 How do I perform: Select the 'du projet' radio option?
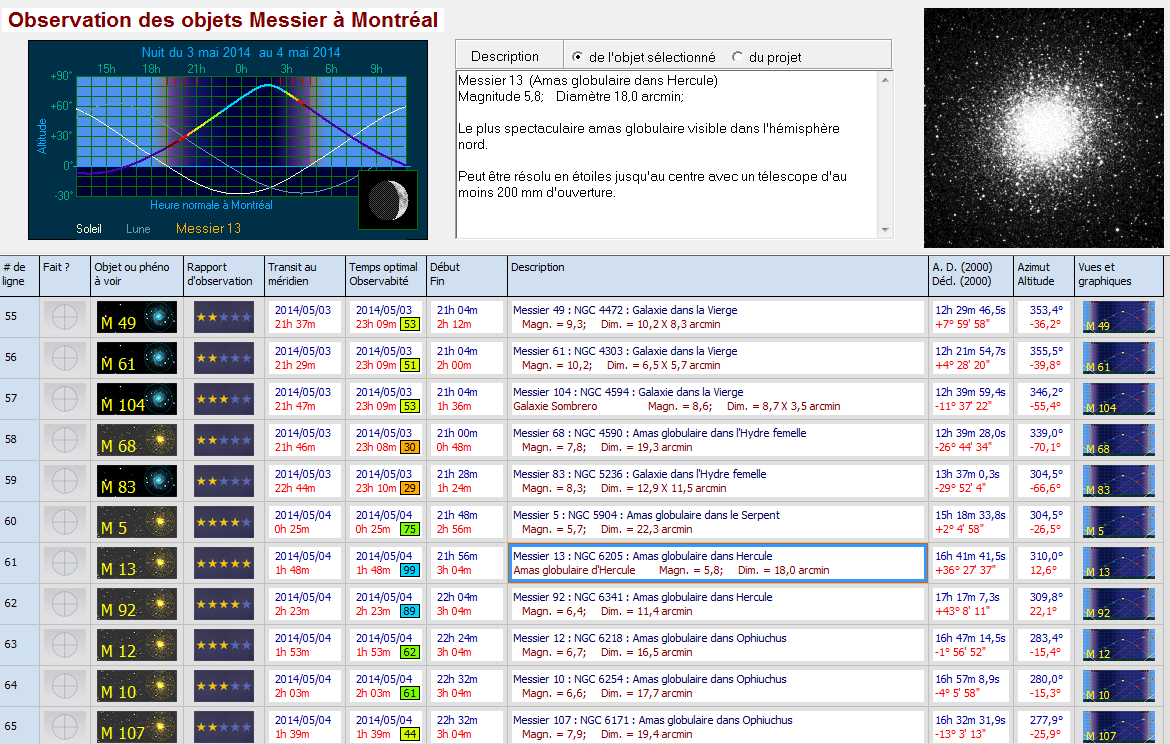coord(738,57)
